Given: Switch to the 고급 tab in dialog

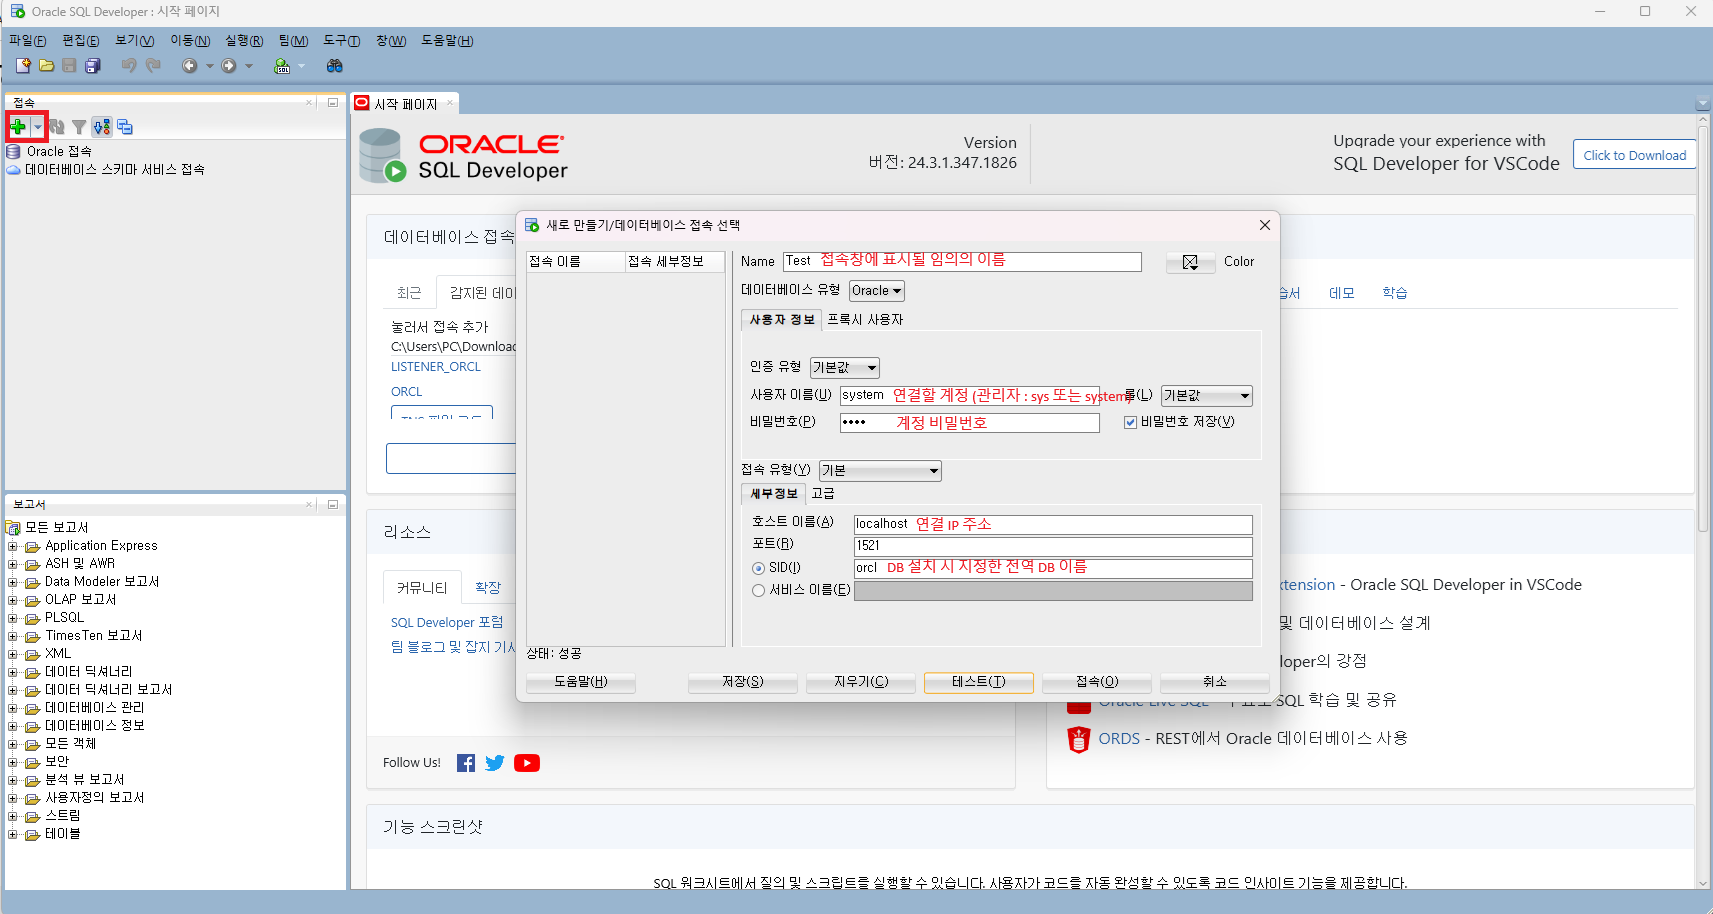Looking at the screenshot, I should (823, 494).
